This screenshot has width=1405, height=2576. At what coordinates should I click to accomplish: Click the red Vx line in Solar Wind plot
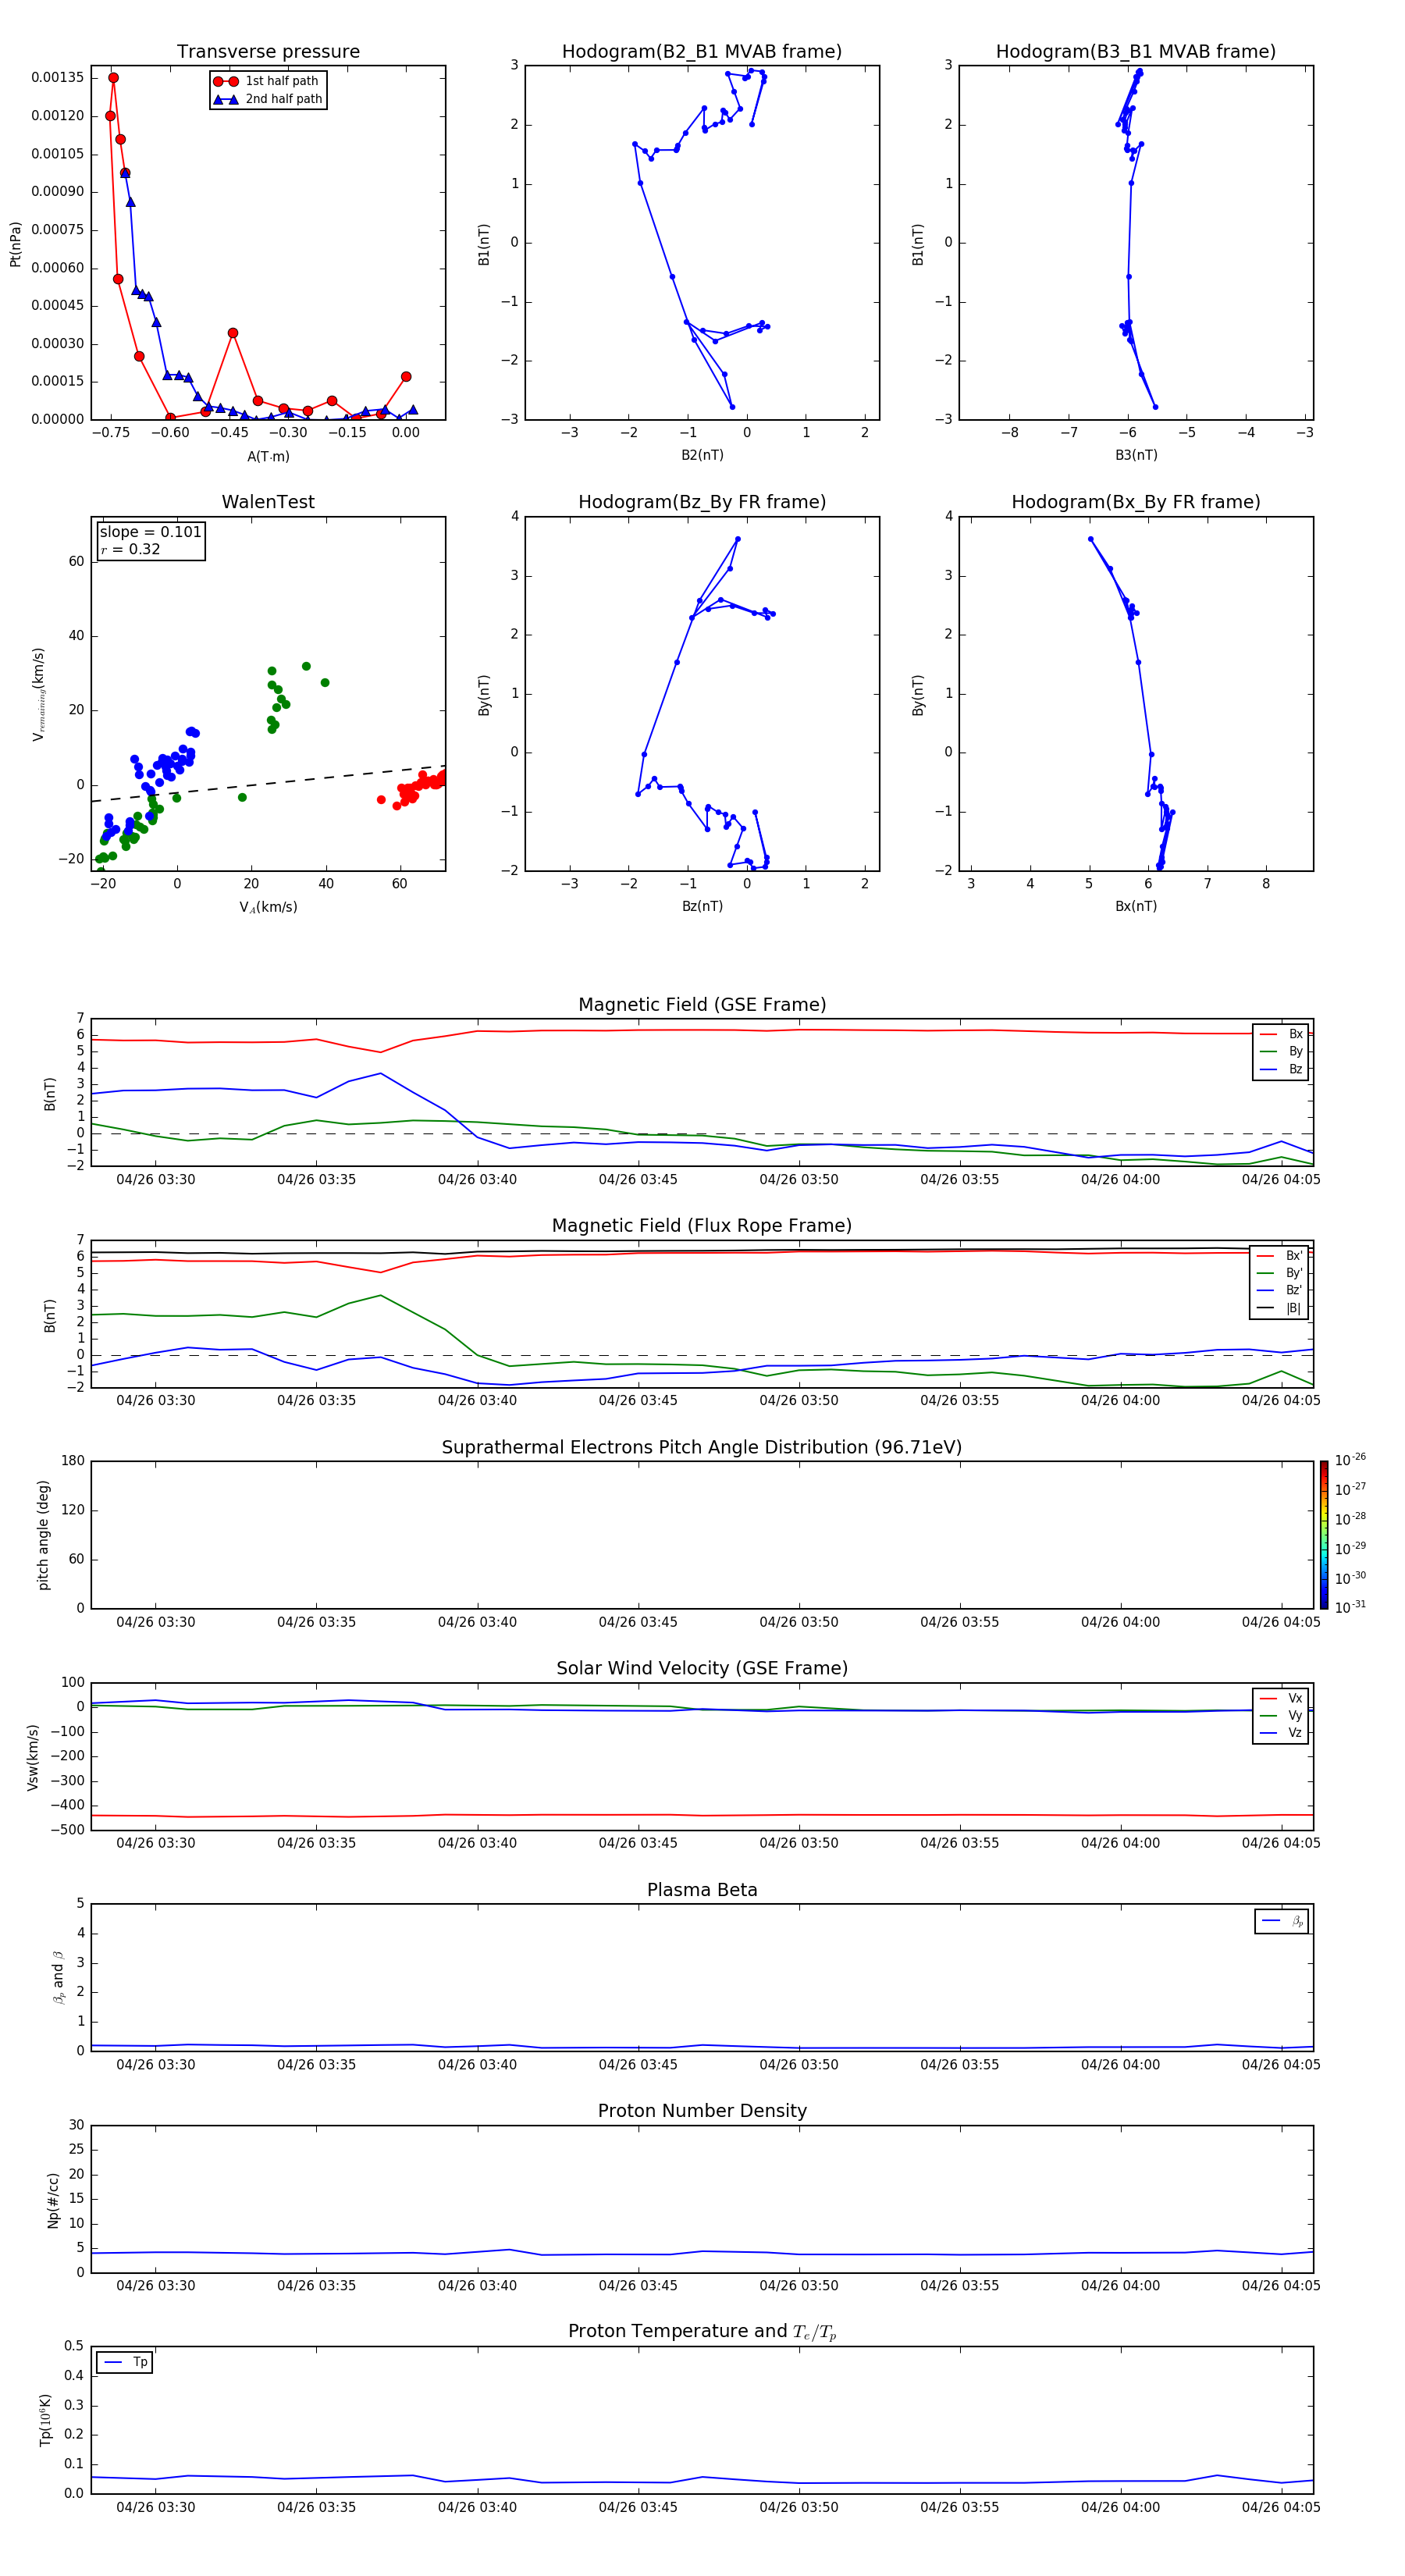(x=702, y=1815)
